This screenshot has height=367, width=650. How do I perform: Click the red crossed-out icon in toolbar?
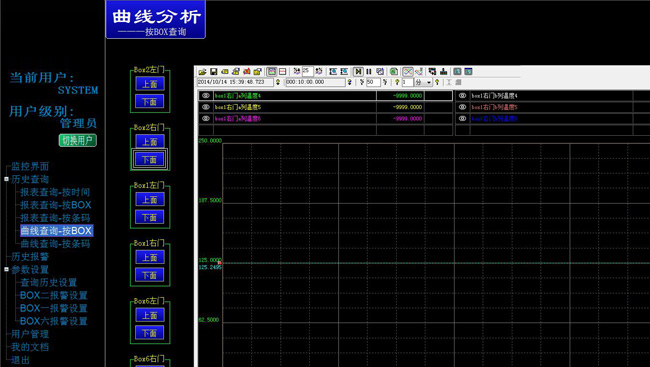(247, 72)
